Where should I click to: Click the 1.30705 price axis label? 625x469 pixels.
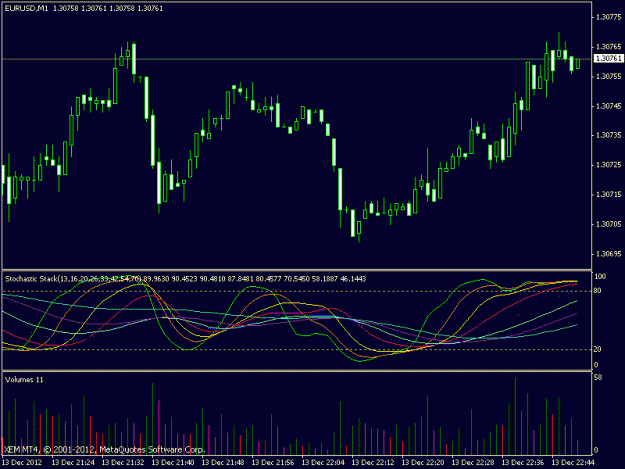[608, 224]
